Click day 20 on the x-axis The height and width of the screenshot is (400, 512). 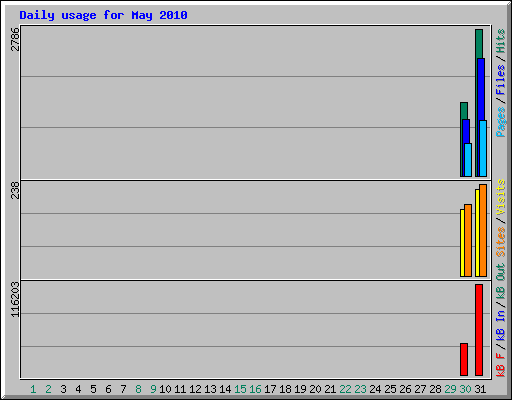pyautogui.click(x=315, y=389)
